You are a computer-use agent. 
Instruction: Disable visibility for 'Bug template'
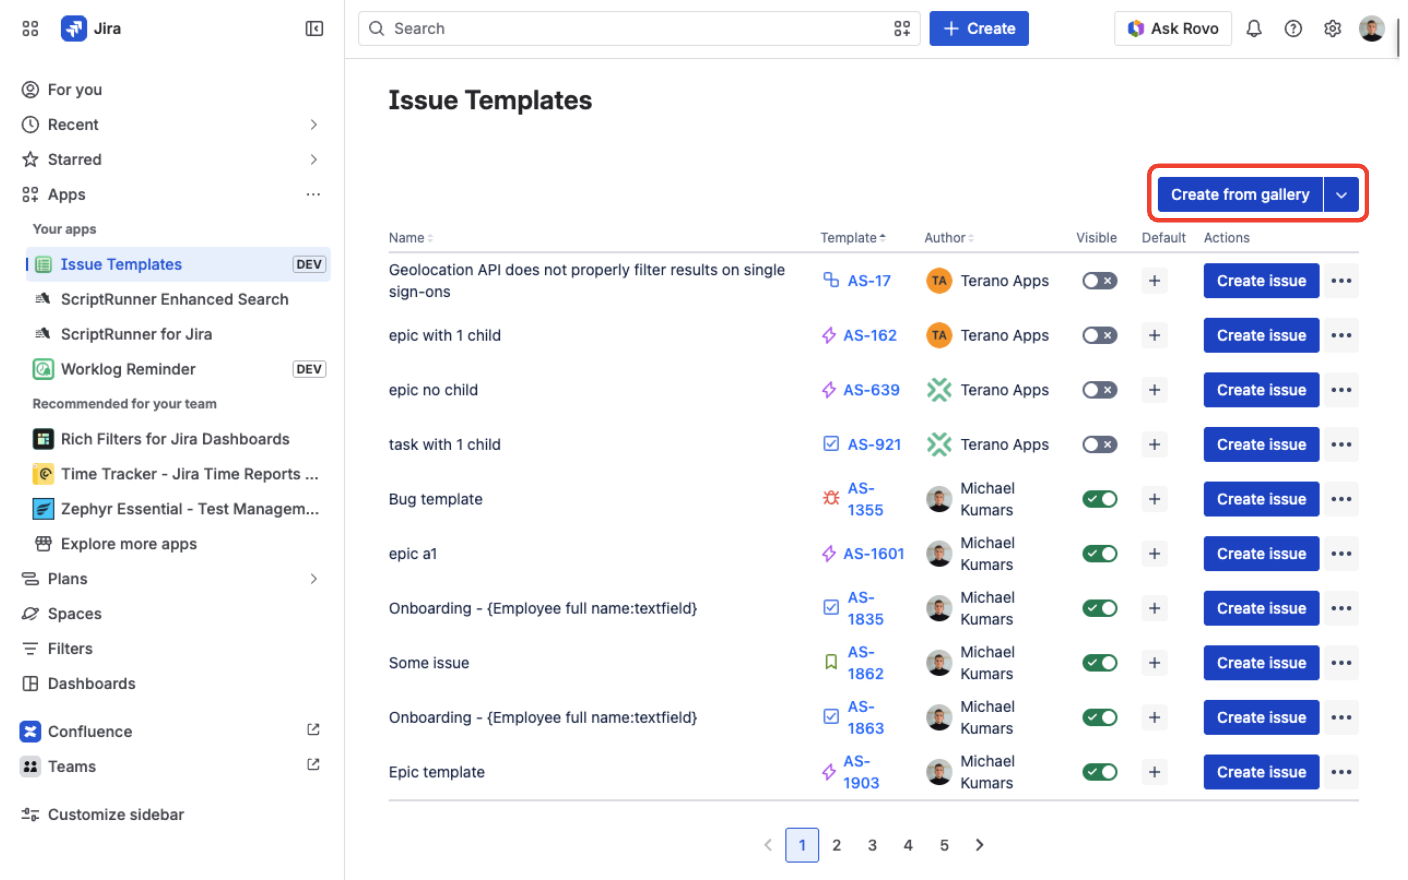click(1099, 499)
